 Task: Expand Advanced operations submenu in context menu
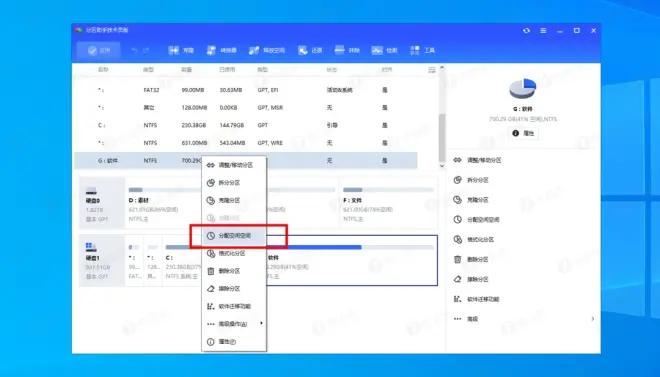tap(234, 324)
